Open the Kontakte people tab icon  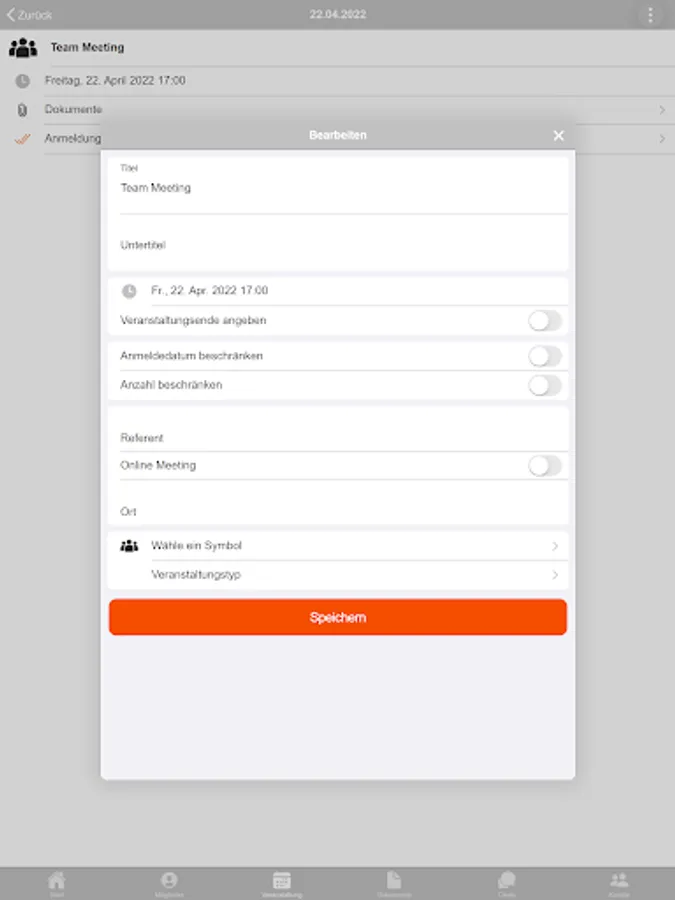(619, 883)
